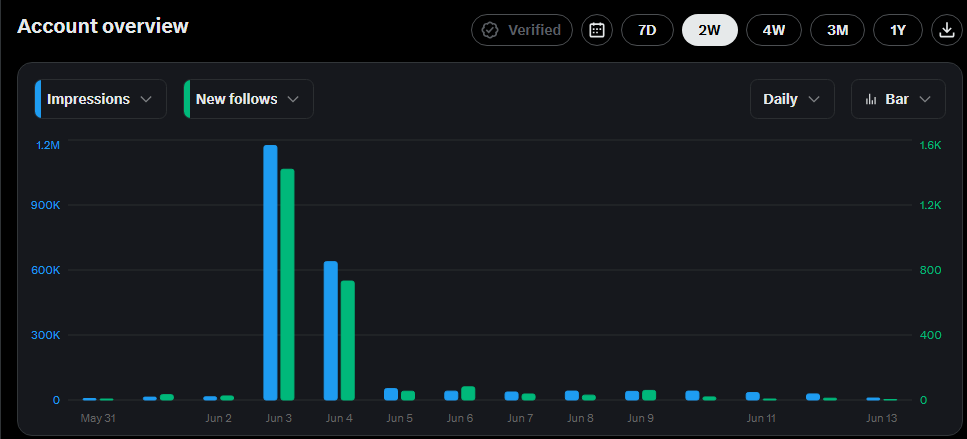This screenshot has height=439, width=967.
Task: Click the blue Impressions bar for Jun 4
Action: [331, 330]
